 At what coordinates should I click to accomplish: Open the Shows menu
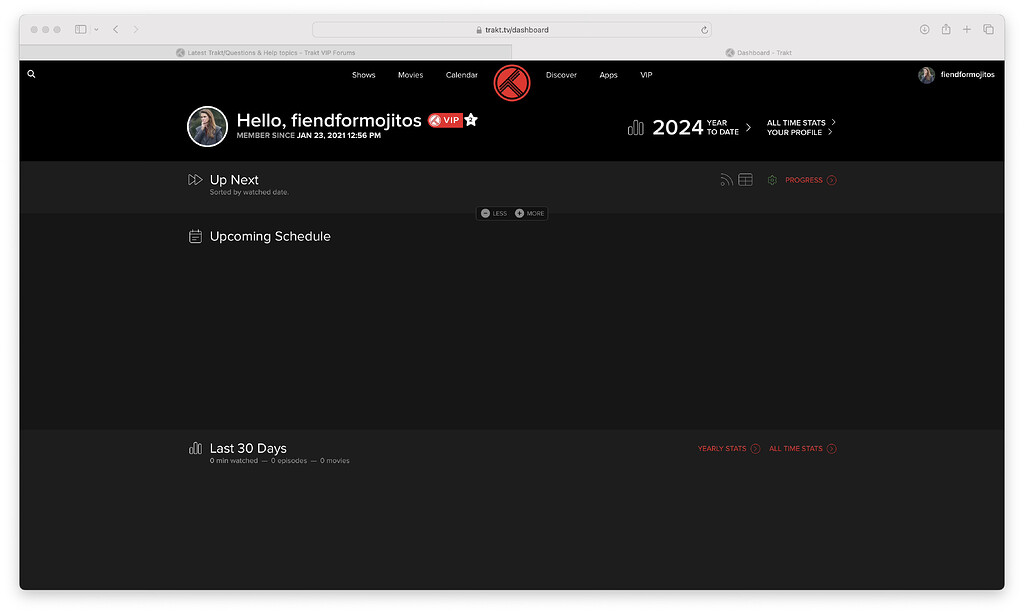(x=363, y=75)
